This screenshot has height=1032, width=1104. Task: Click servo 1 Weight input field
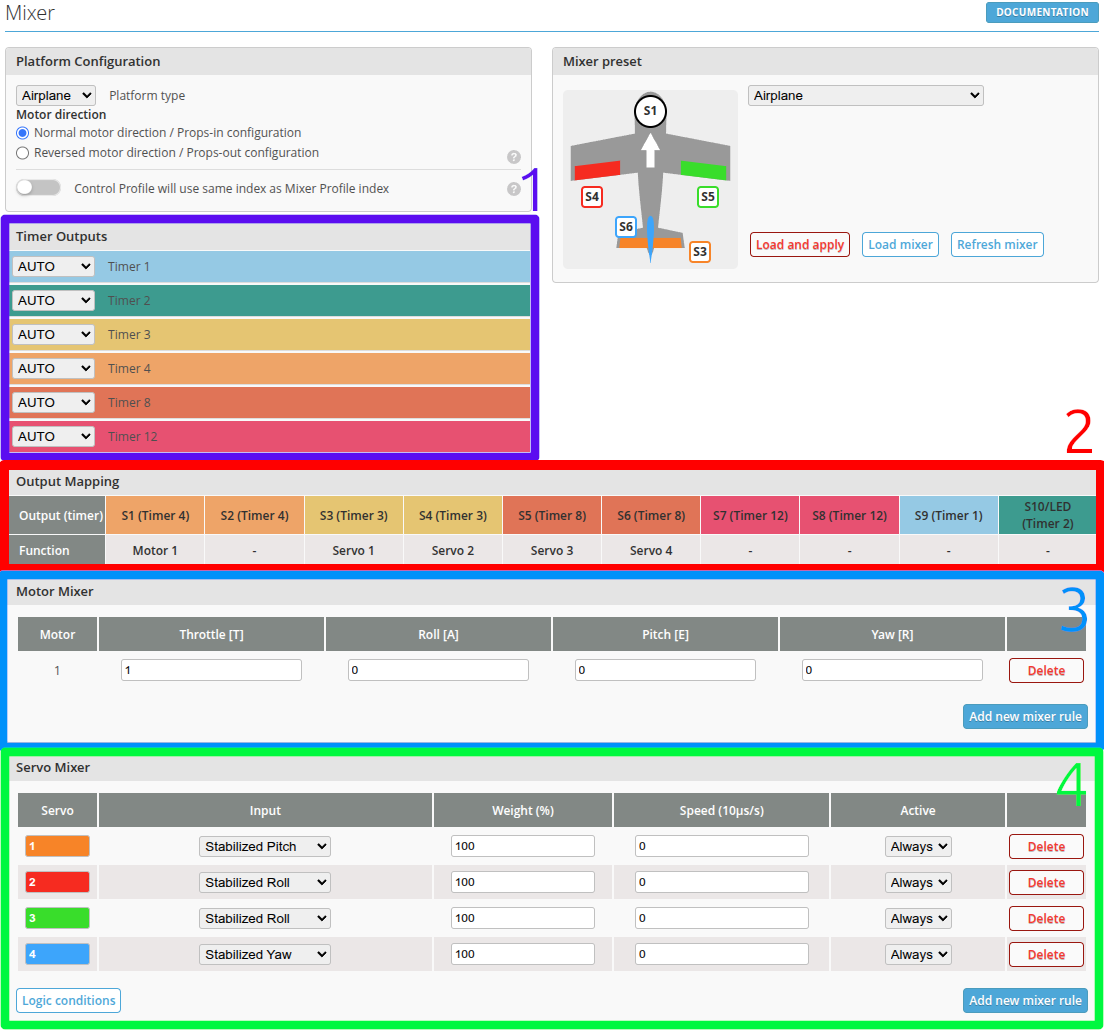click(x=522, y=846)
